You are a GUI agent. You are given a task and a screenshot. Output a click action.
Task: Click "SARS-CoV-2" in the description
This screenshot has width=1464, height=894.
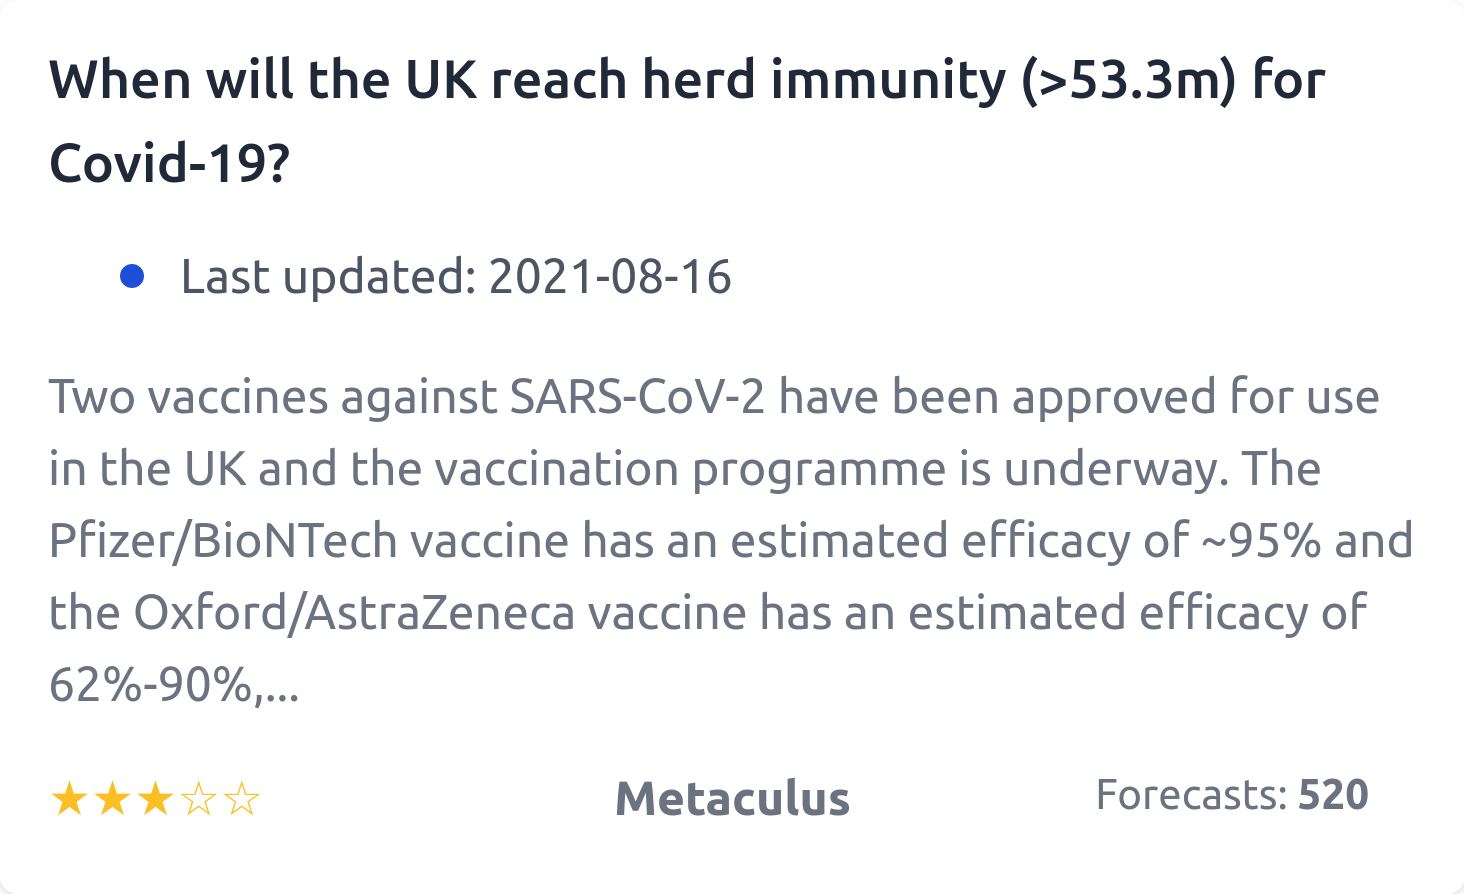pos(637,397)
